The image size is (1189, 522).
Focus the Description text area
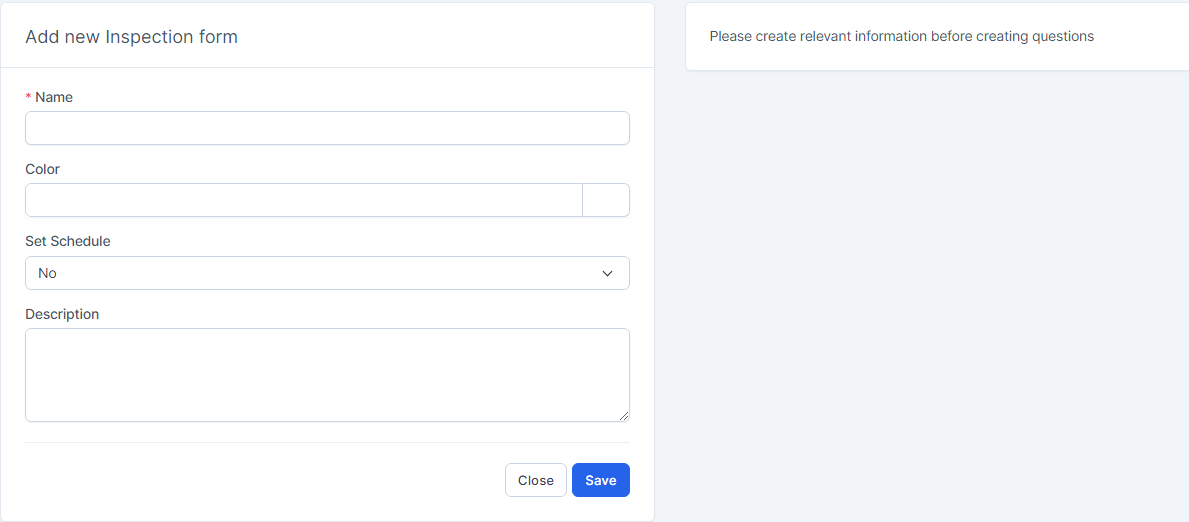click(x=327, y=375)
